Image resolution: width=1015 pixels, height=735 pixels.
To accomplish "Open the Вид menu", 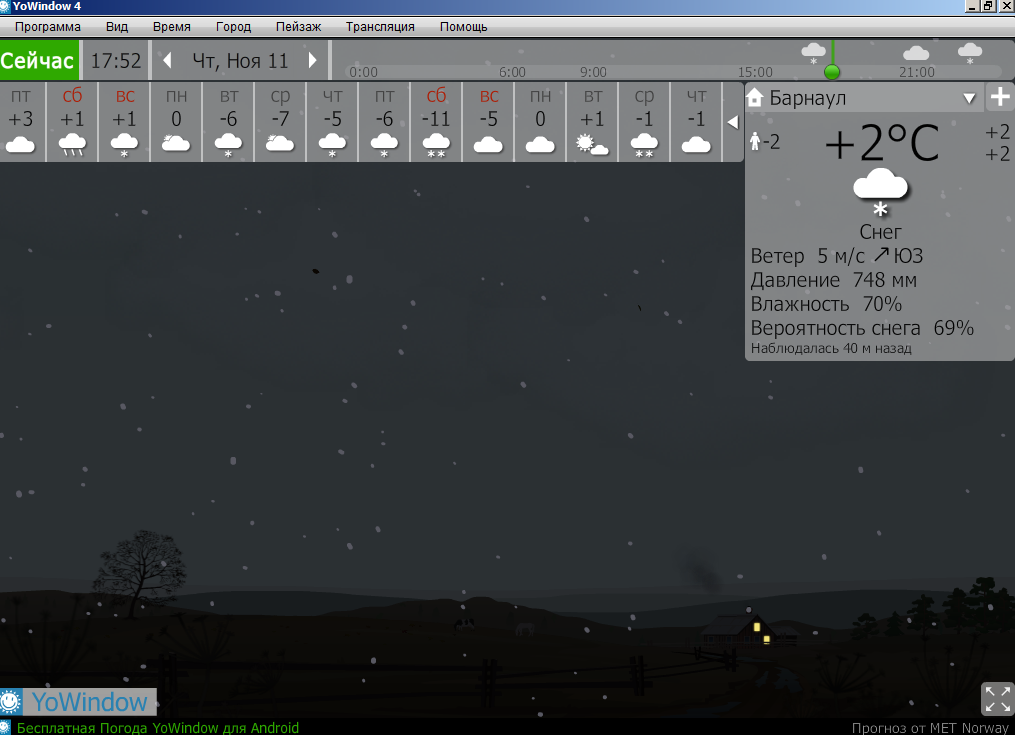I will (117, 27).
